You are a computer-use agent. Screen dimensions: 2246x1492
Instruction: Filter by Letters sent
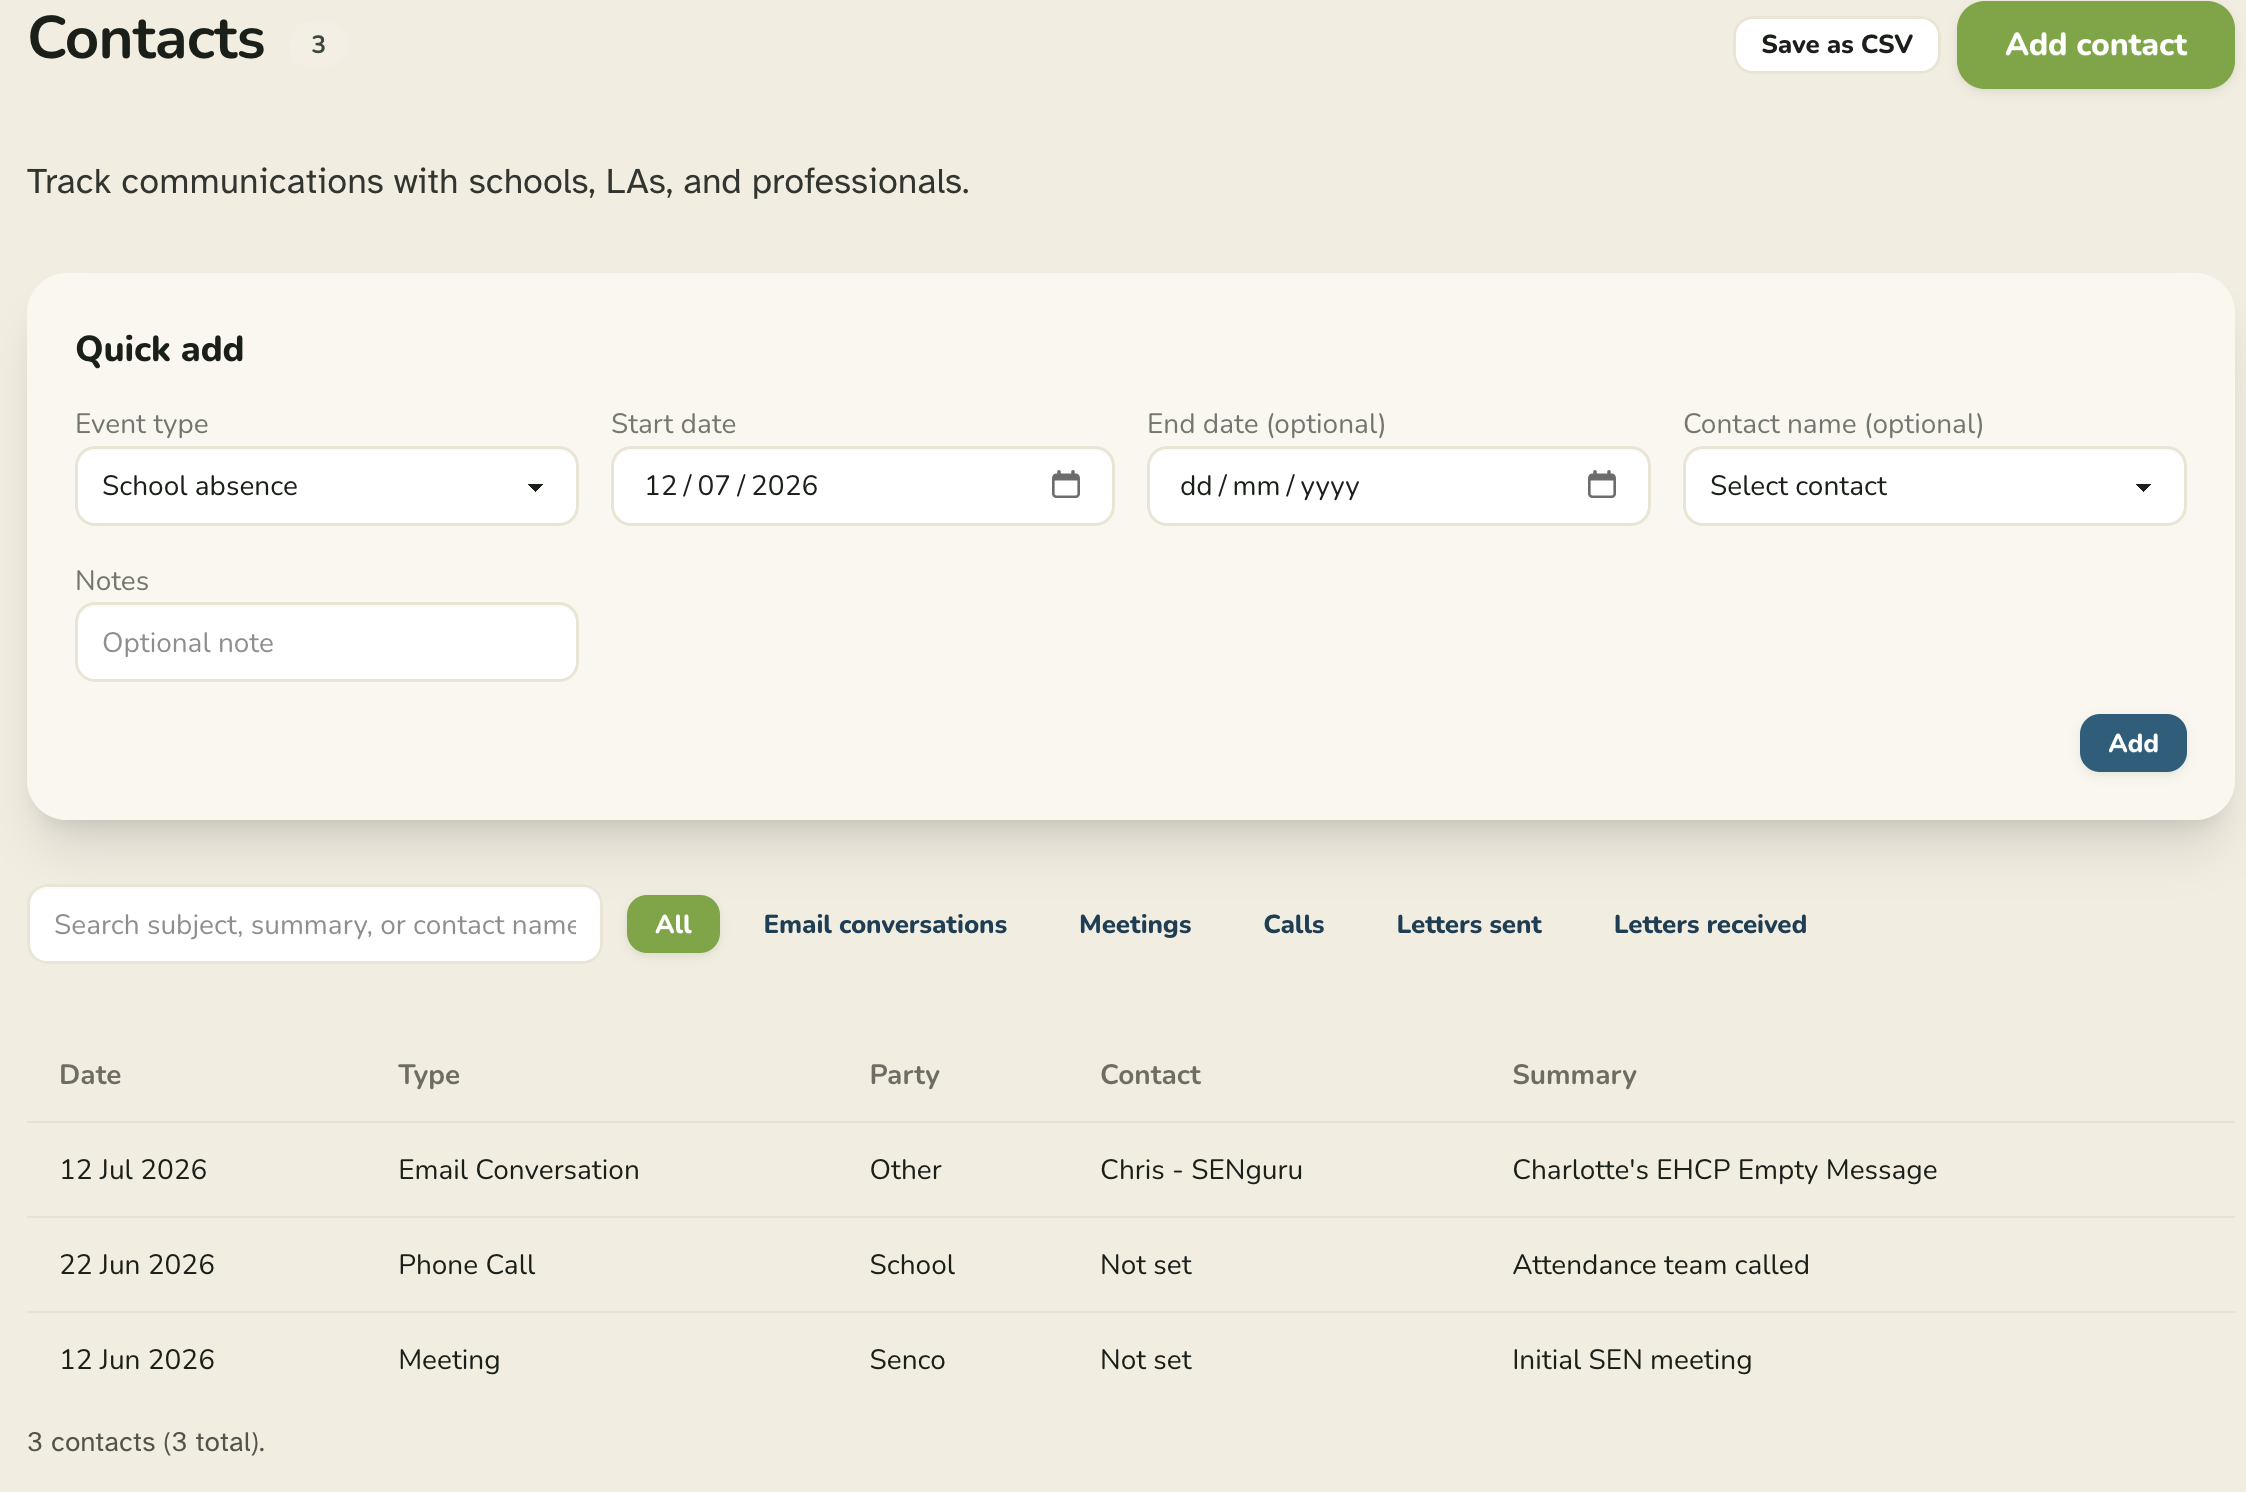pyautogui.click(x=1469, y=924)
